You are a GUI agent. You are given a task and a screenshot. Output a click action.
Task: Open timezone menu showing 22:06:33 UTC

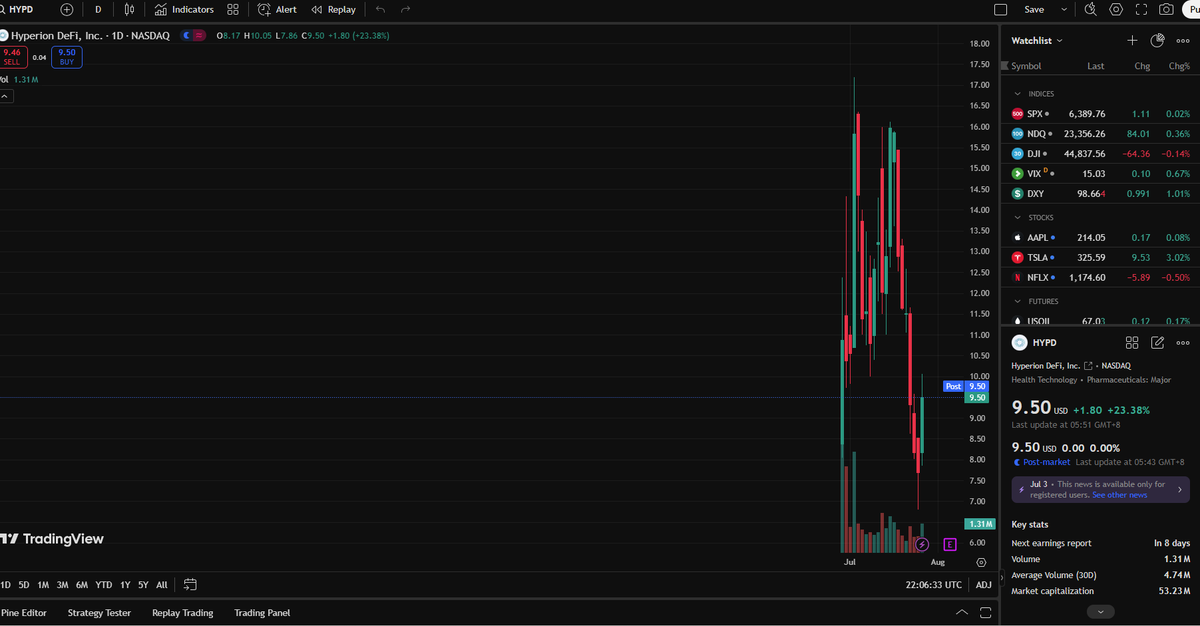click(933, 585)
